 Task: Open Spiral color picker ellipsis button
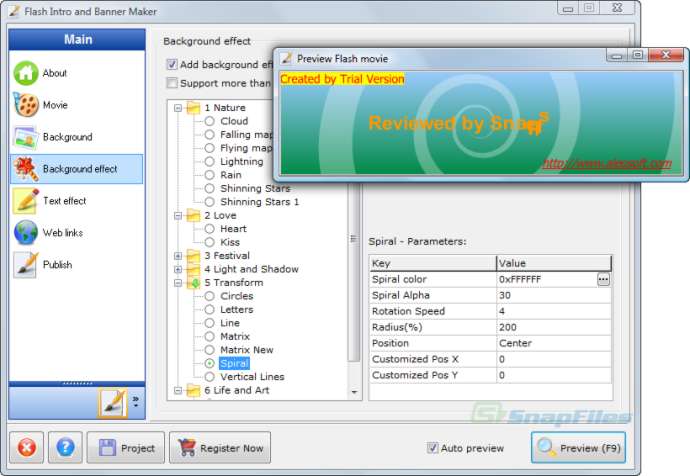pos(603,279)
